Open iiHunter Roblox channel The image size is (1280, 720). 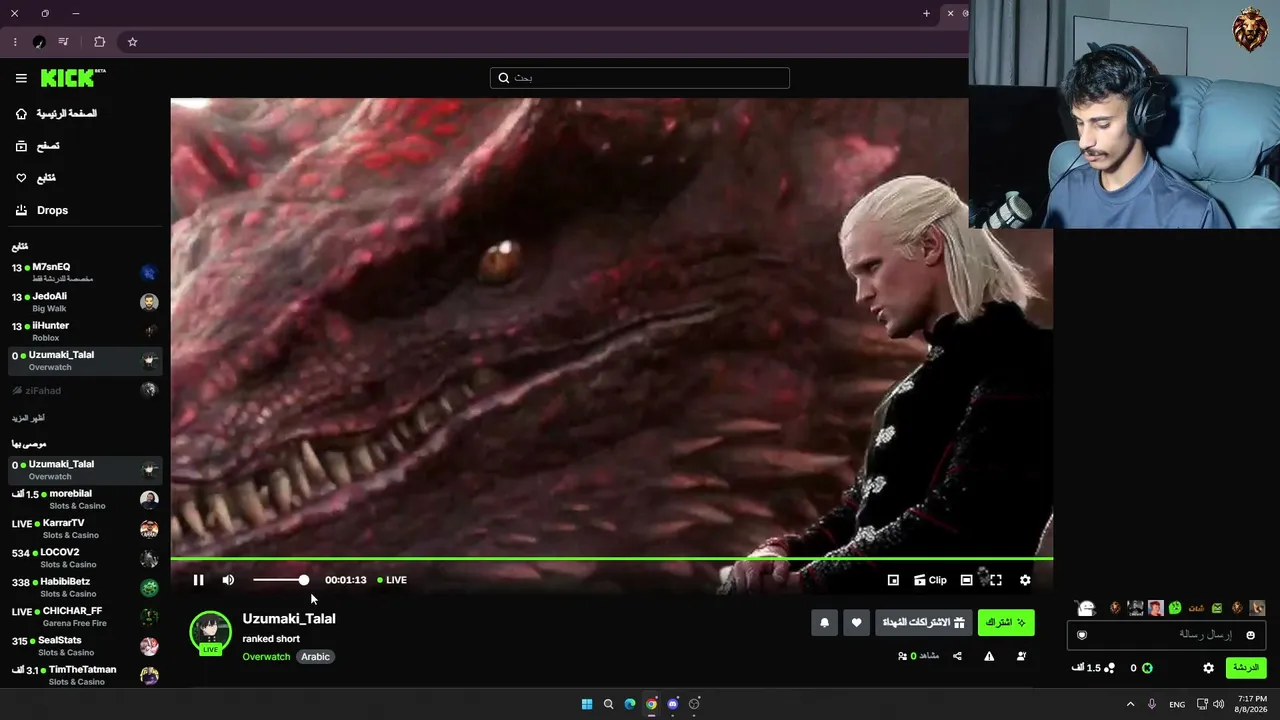click(85, 331)
